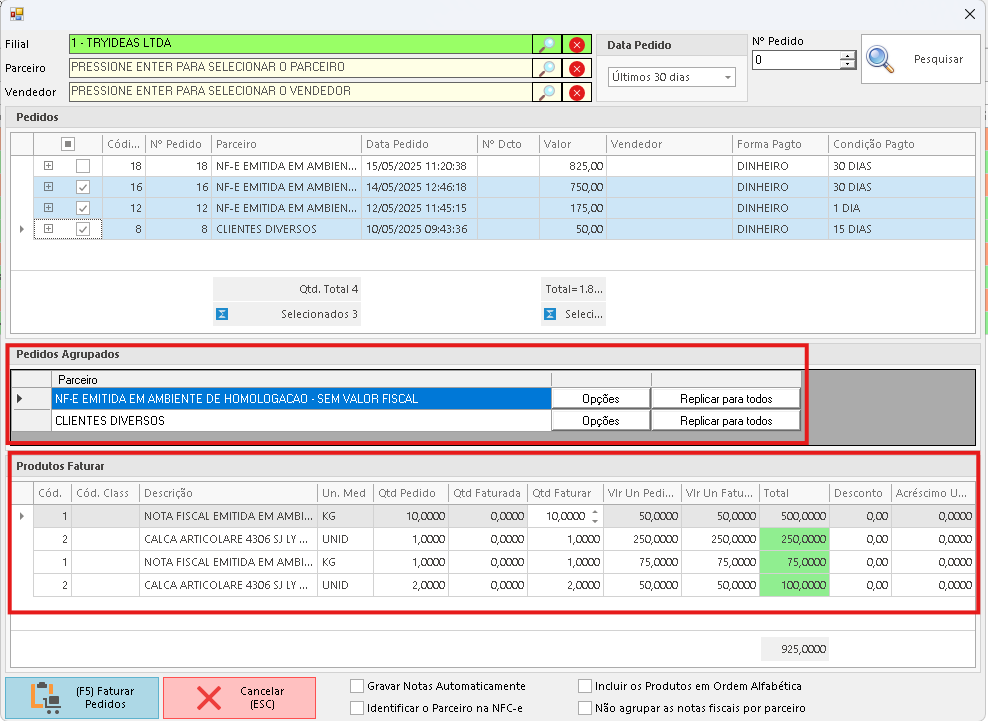Viewport: 988px width, 721px height.
Task: Clear the Vendedor field with red X
Action: coord(577,92)
